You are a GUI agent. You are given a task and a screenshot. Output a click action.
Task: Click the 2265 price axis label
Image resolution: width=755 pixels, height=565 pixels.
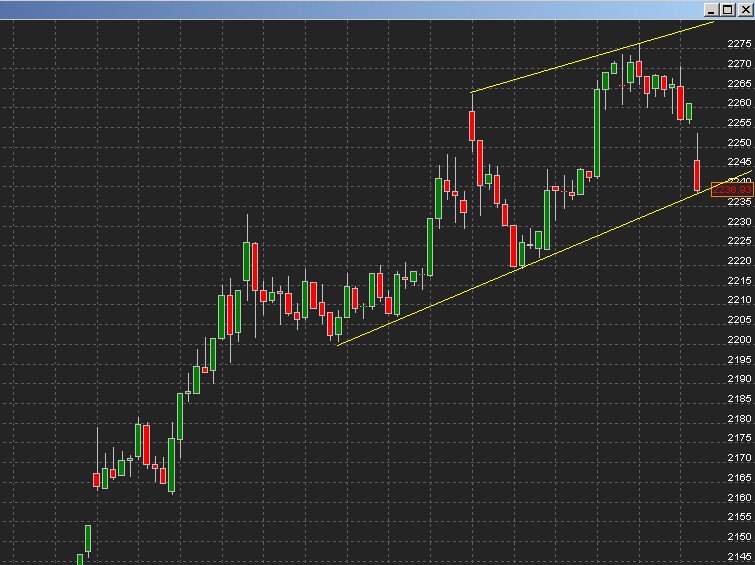[x=739, y=83]
